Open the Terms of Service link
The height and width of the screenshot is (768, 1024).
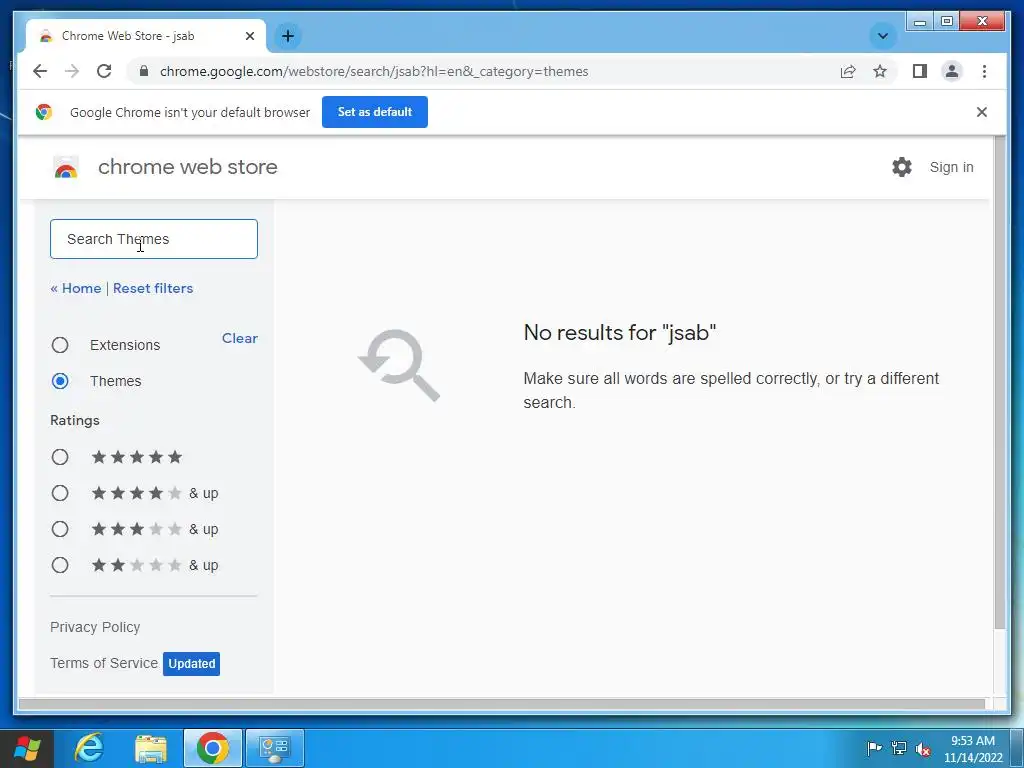104,663
